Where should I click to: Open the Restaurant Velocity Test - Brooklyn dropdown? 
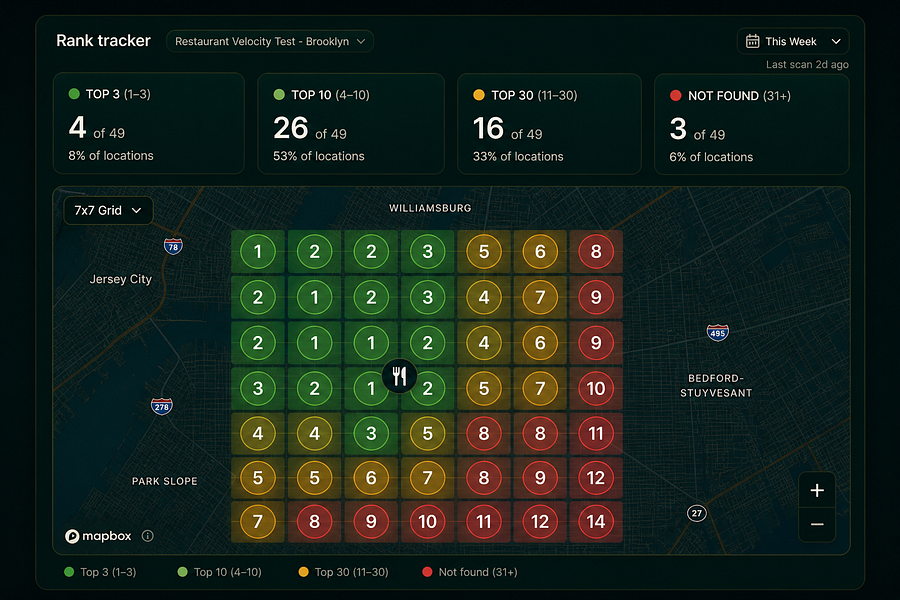click(270, 41)
